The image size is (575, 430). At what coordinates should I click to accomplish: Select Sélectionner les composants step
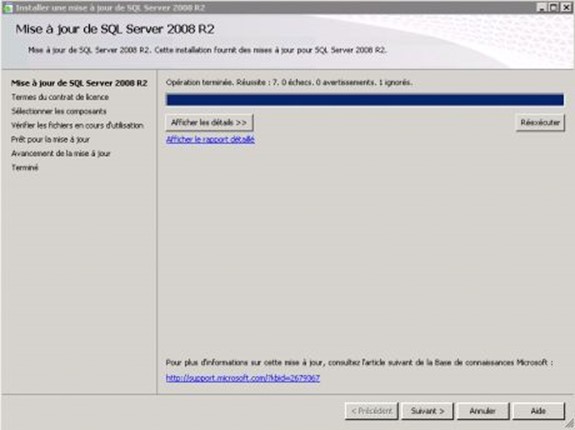pos(59,111)
